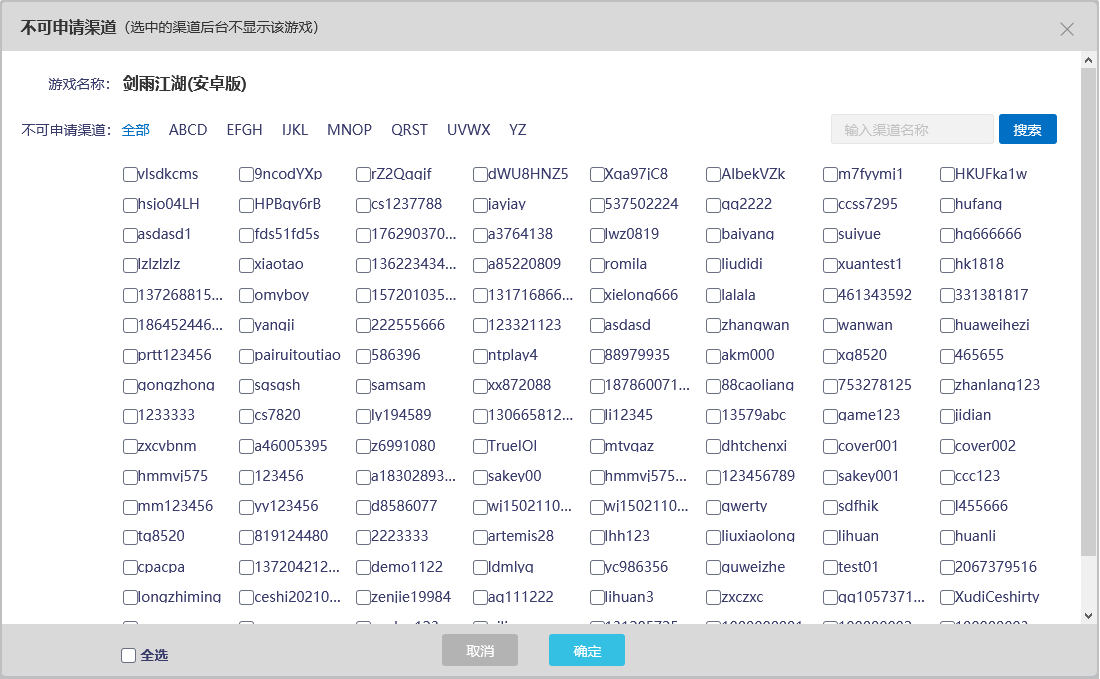
Task: Tick the ccc123 checkbox
Action: (x=947, y=477)
